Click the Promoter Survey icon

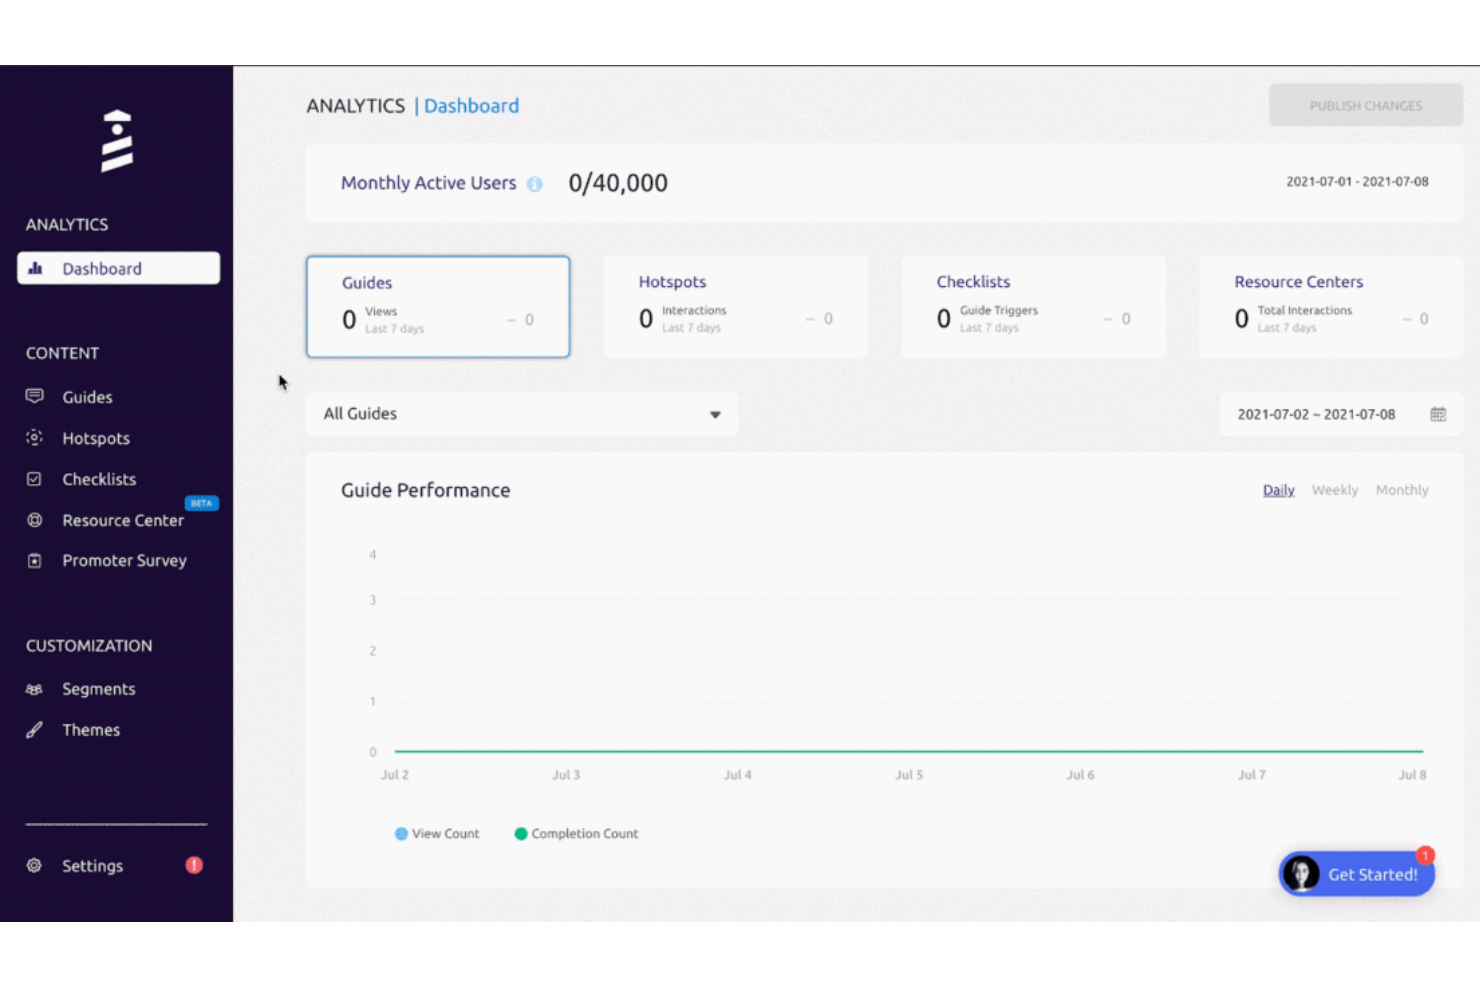coord(35,561)
